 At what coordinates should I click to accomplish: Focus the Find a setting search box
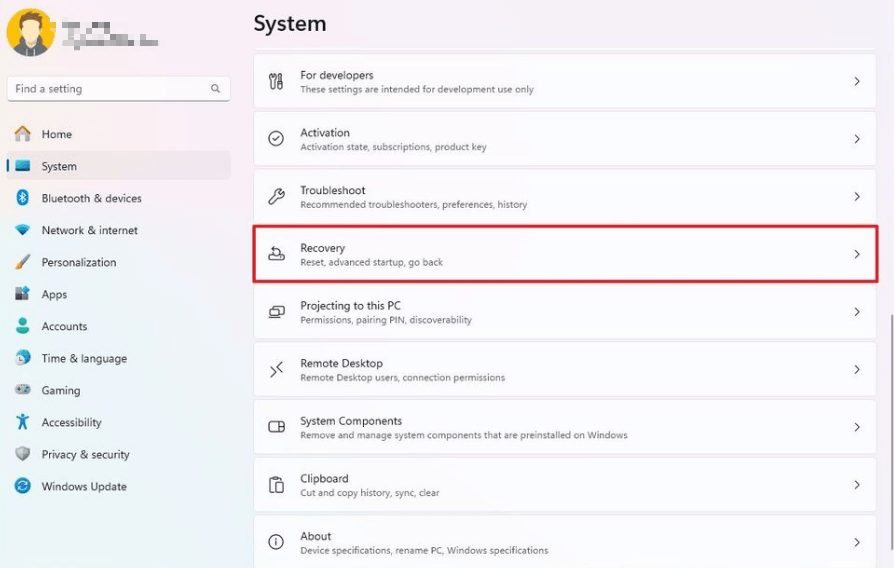(x=108, y=89)
